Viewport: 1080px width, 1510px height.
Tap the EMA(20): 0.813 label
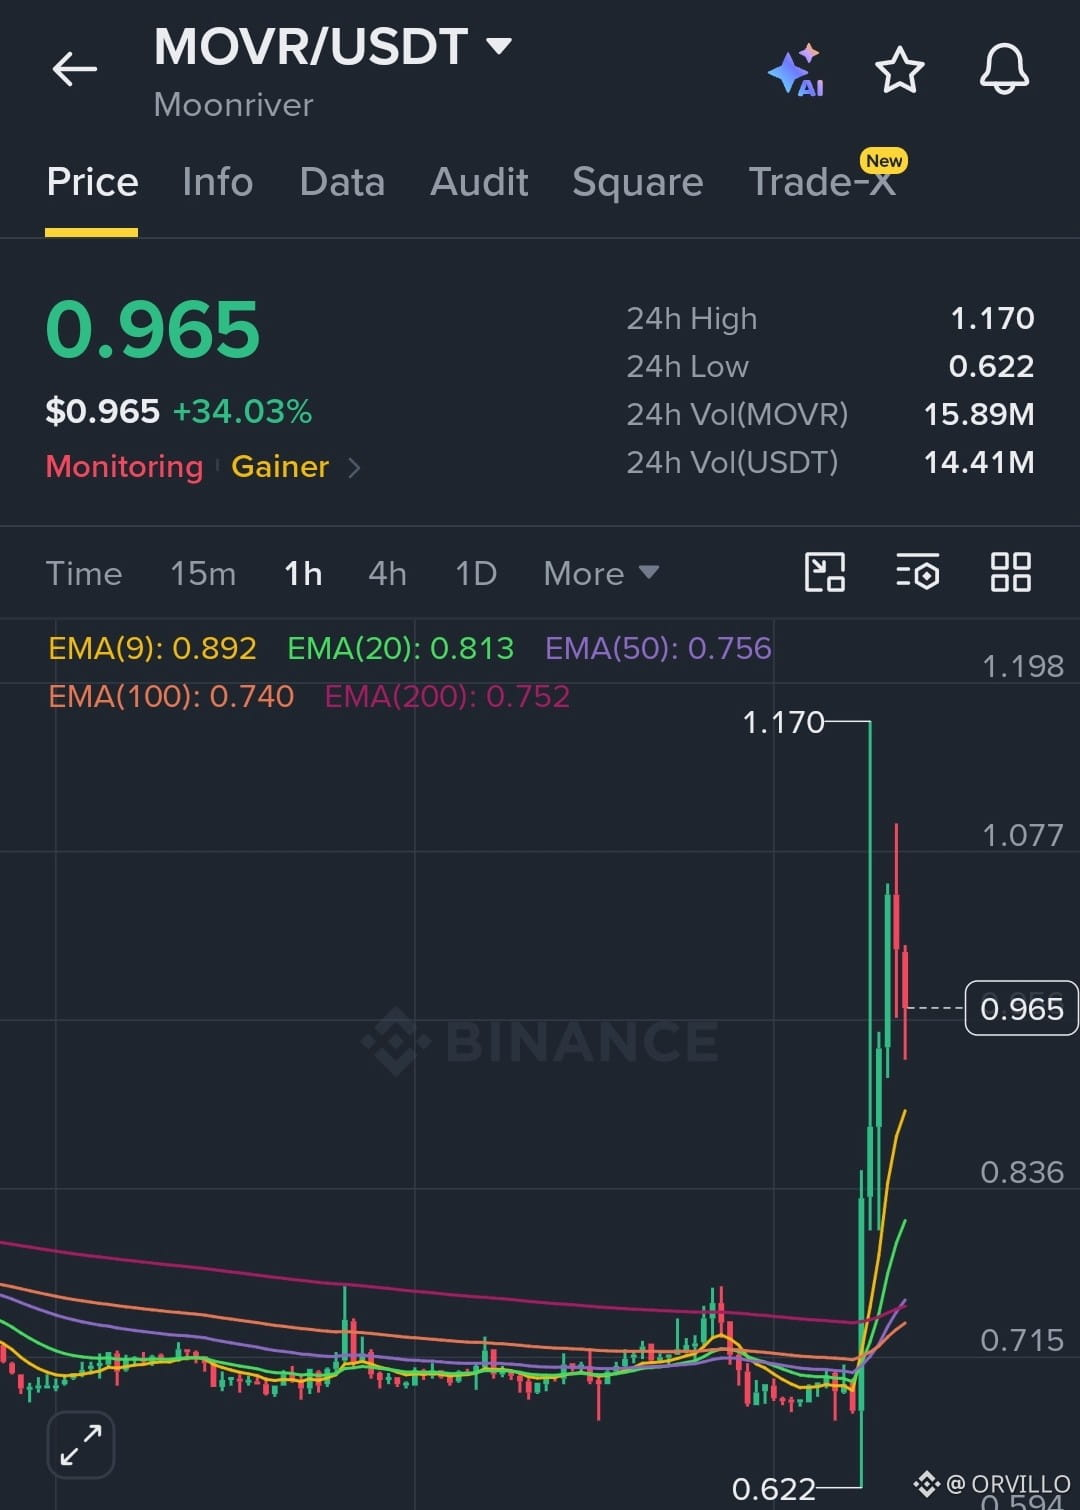400,648
